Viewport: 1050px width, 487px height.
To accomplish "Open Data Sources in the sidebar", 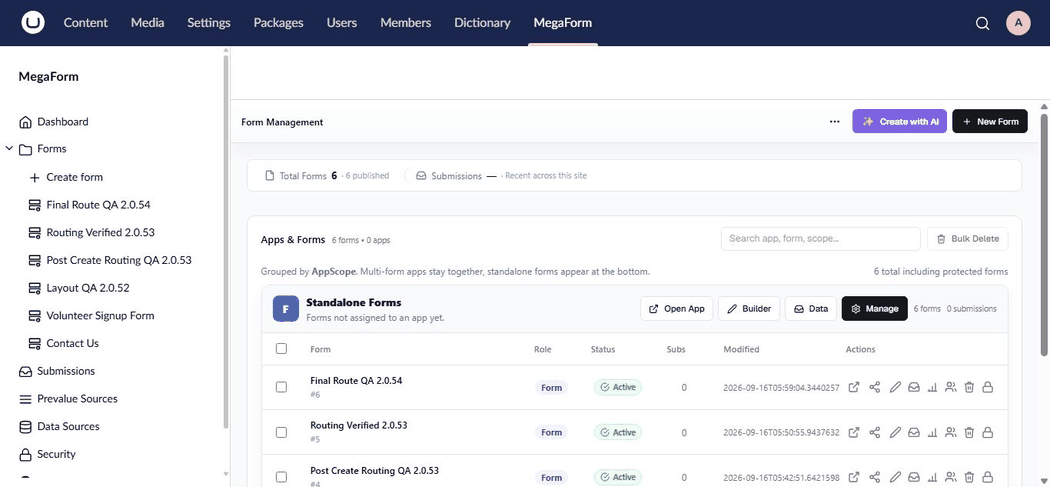I will 68,426.
